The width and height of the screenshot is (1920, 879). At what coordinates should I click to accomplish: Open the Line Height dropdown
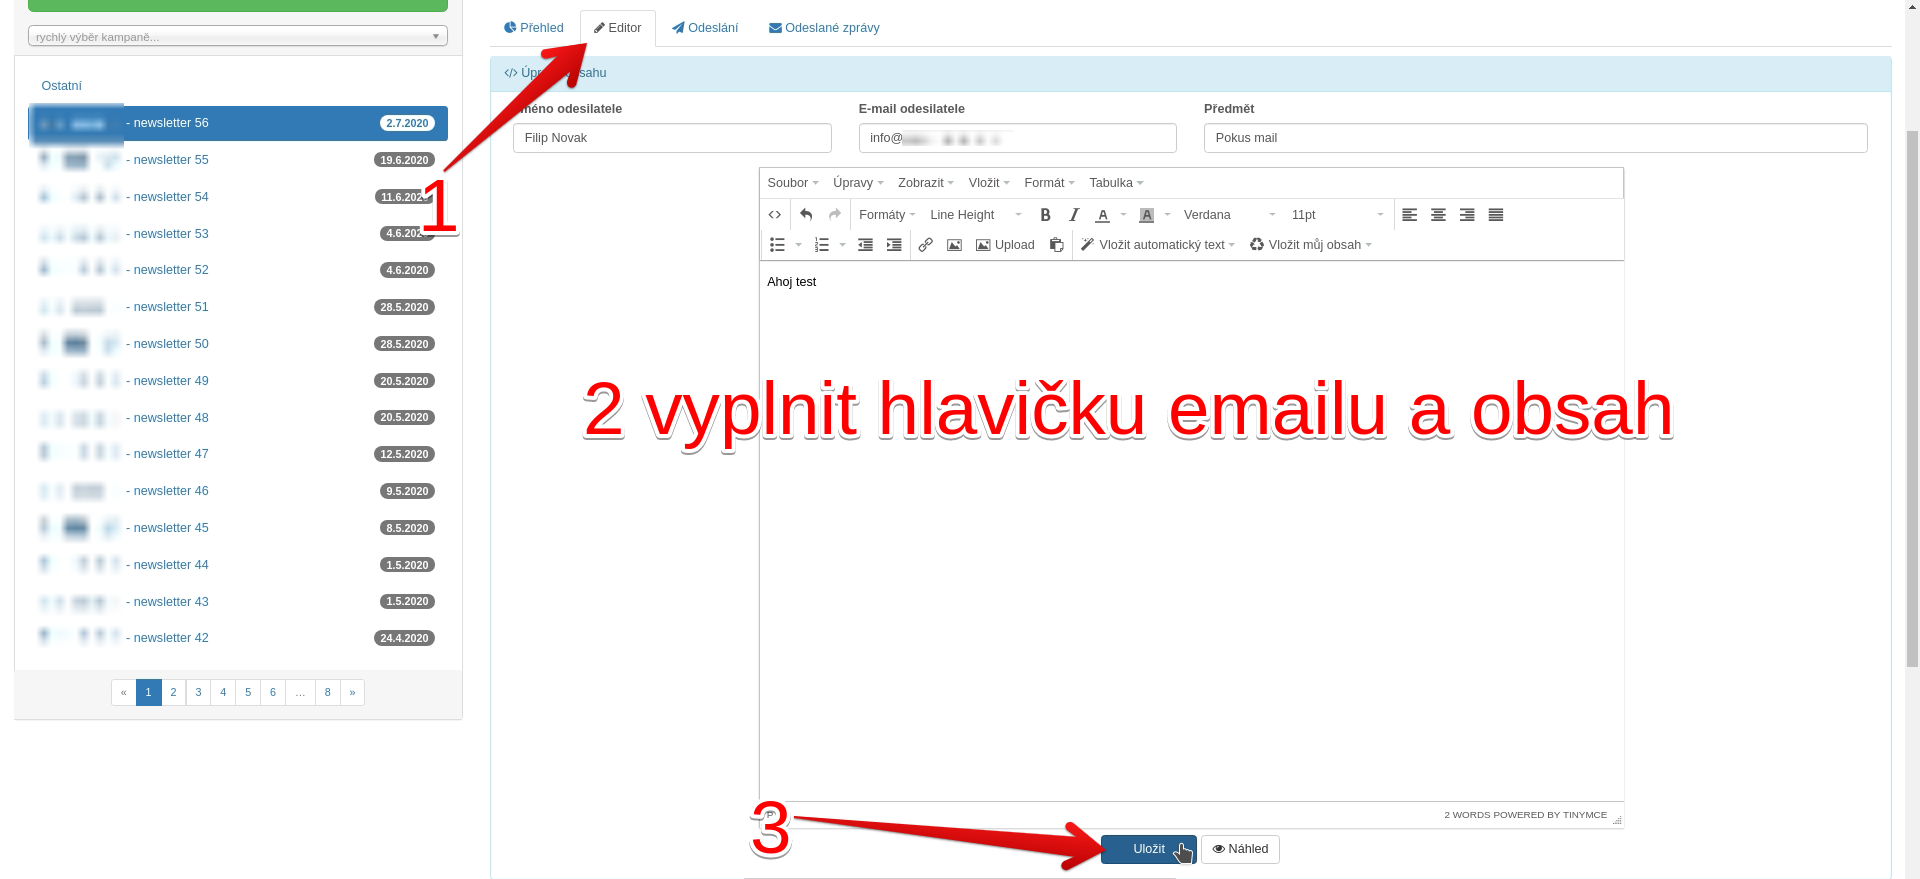(x=976, y=215)
